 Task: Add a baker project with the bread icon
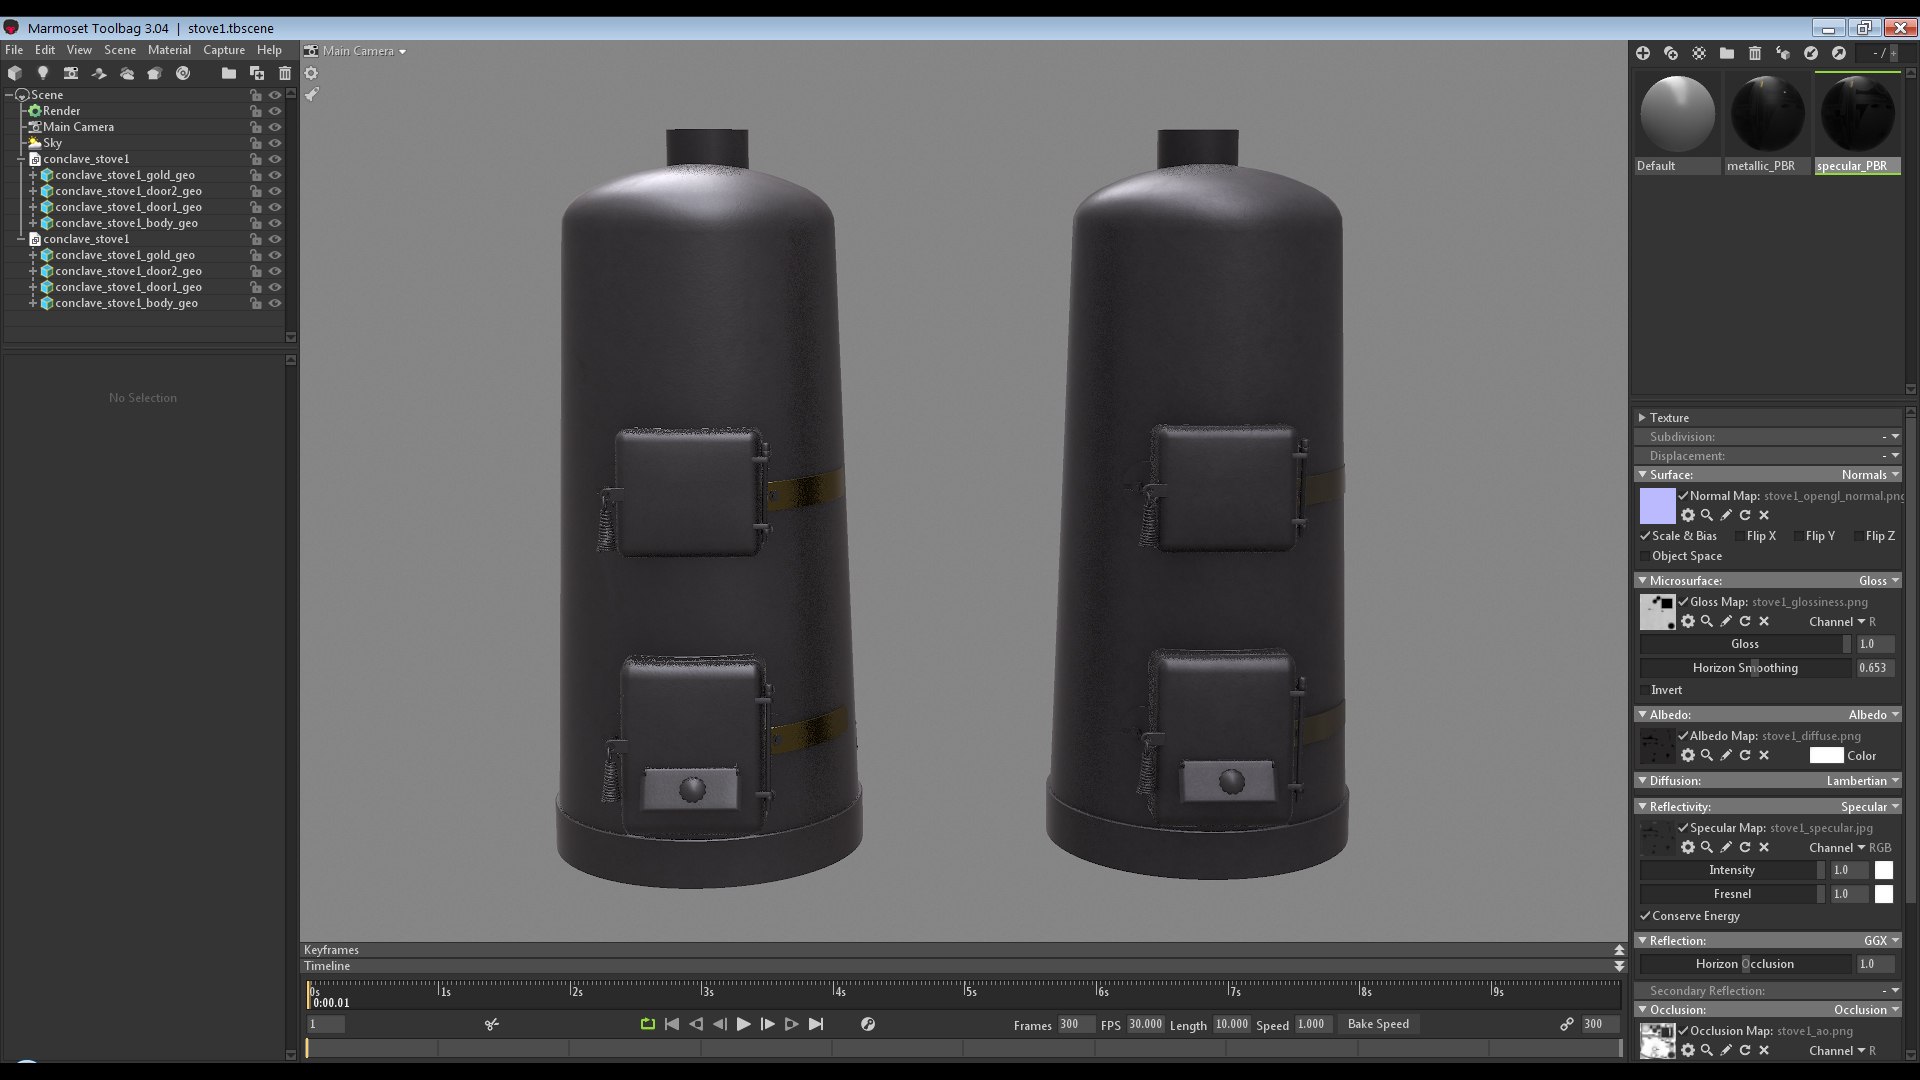click(x=155, y=73)
